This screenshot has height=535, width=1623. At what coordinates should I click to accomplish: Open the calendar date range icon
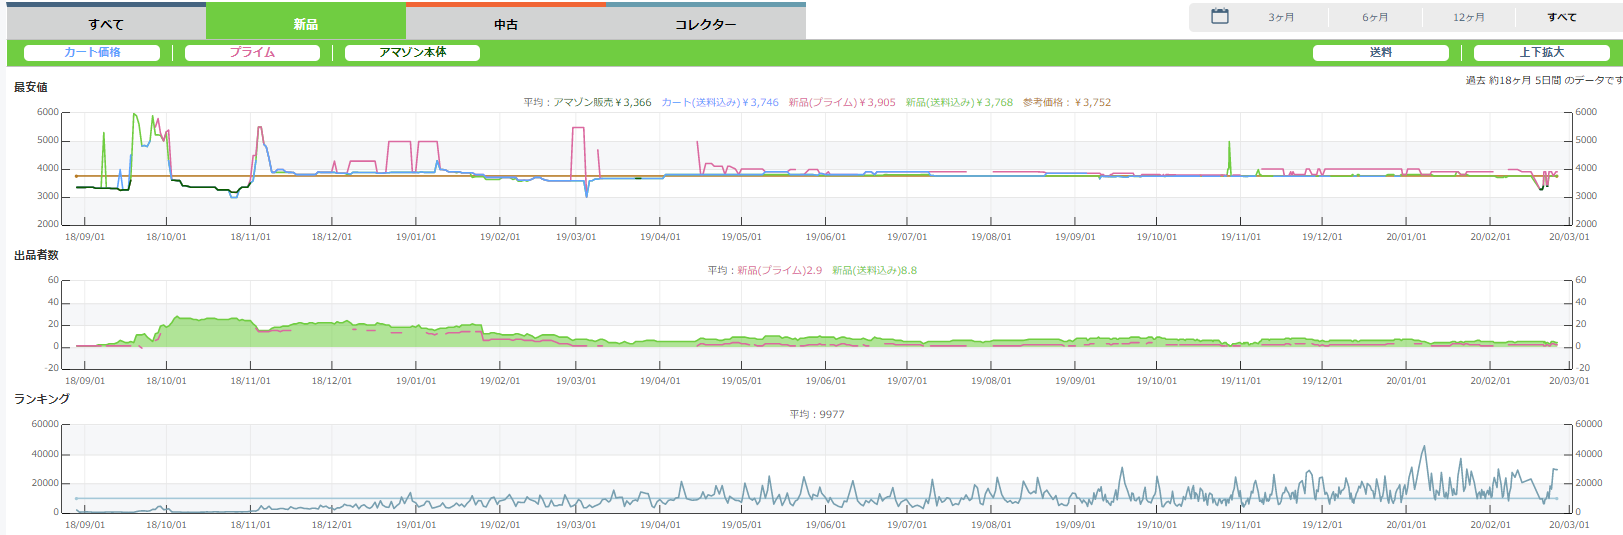[1219, 17]
